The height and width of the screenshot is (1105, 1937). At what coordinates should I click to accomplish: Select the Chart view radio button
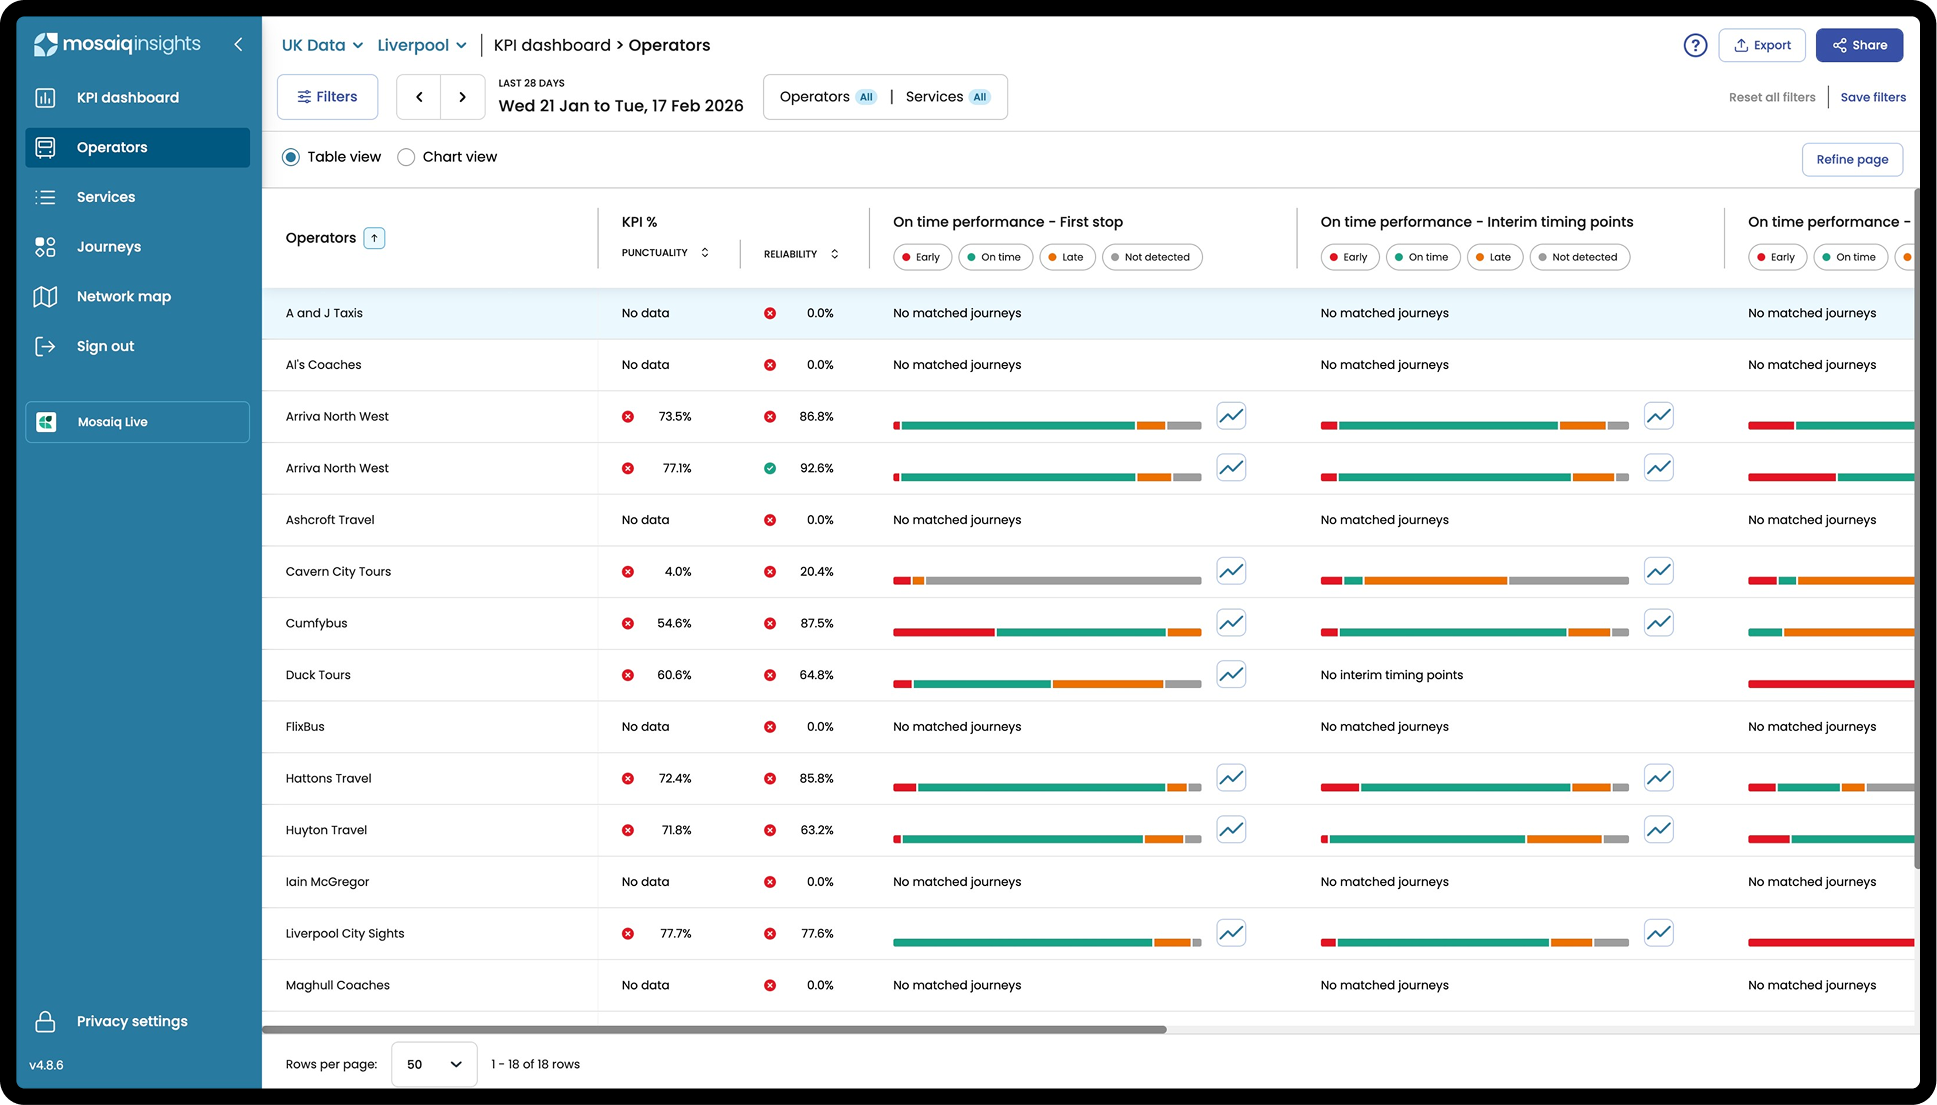point(406,157)
